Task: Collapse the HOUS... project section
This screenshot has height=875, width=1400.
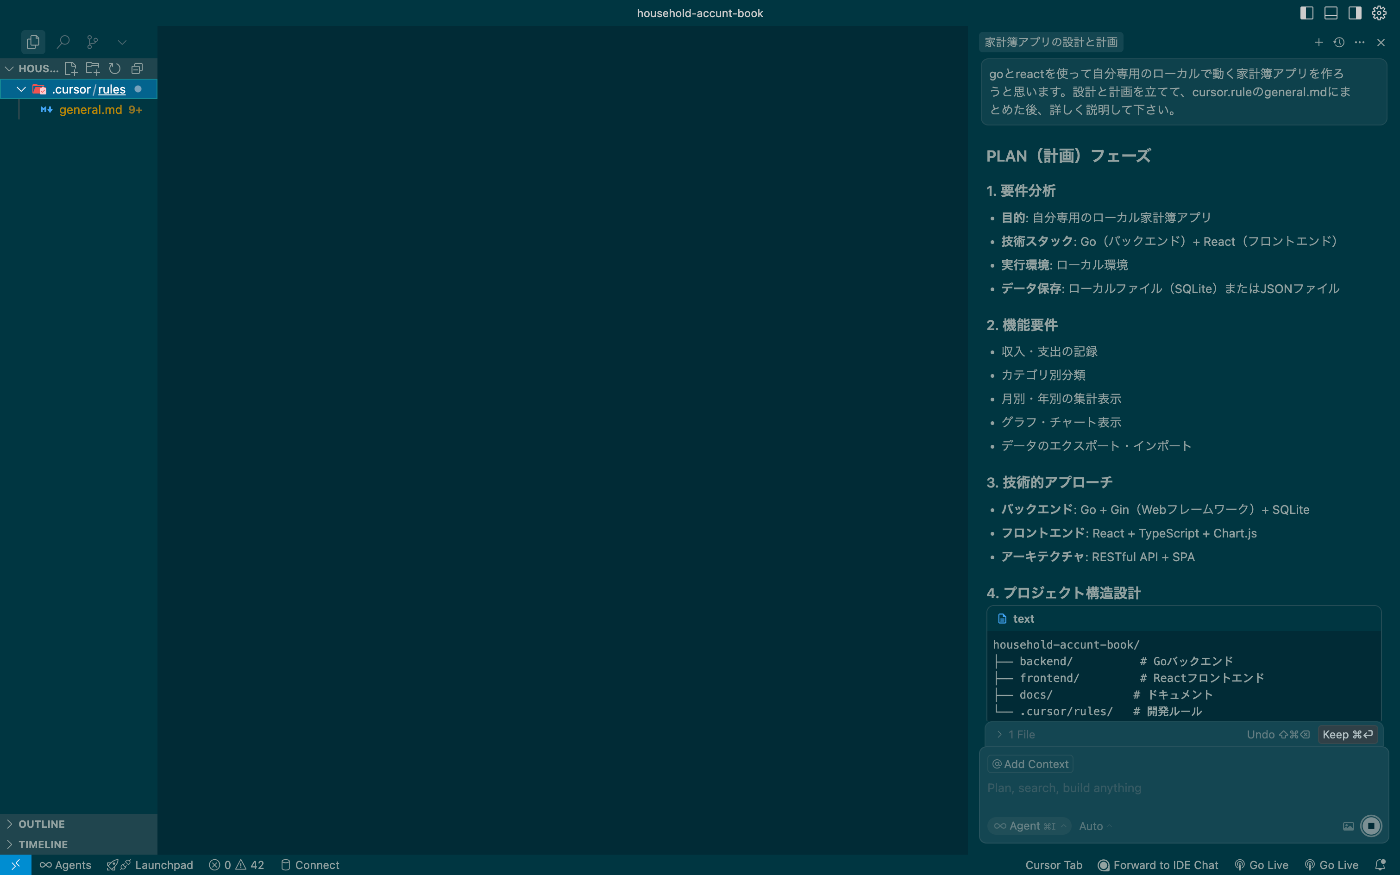Action: pyautogui.click(x=9, y=69)
